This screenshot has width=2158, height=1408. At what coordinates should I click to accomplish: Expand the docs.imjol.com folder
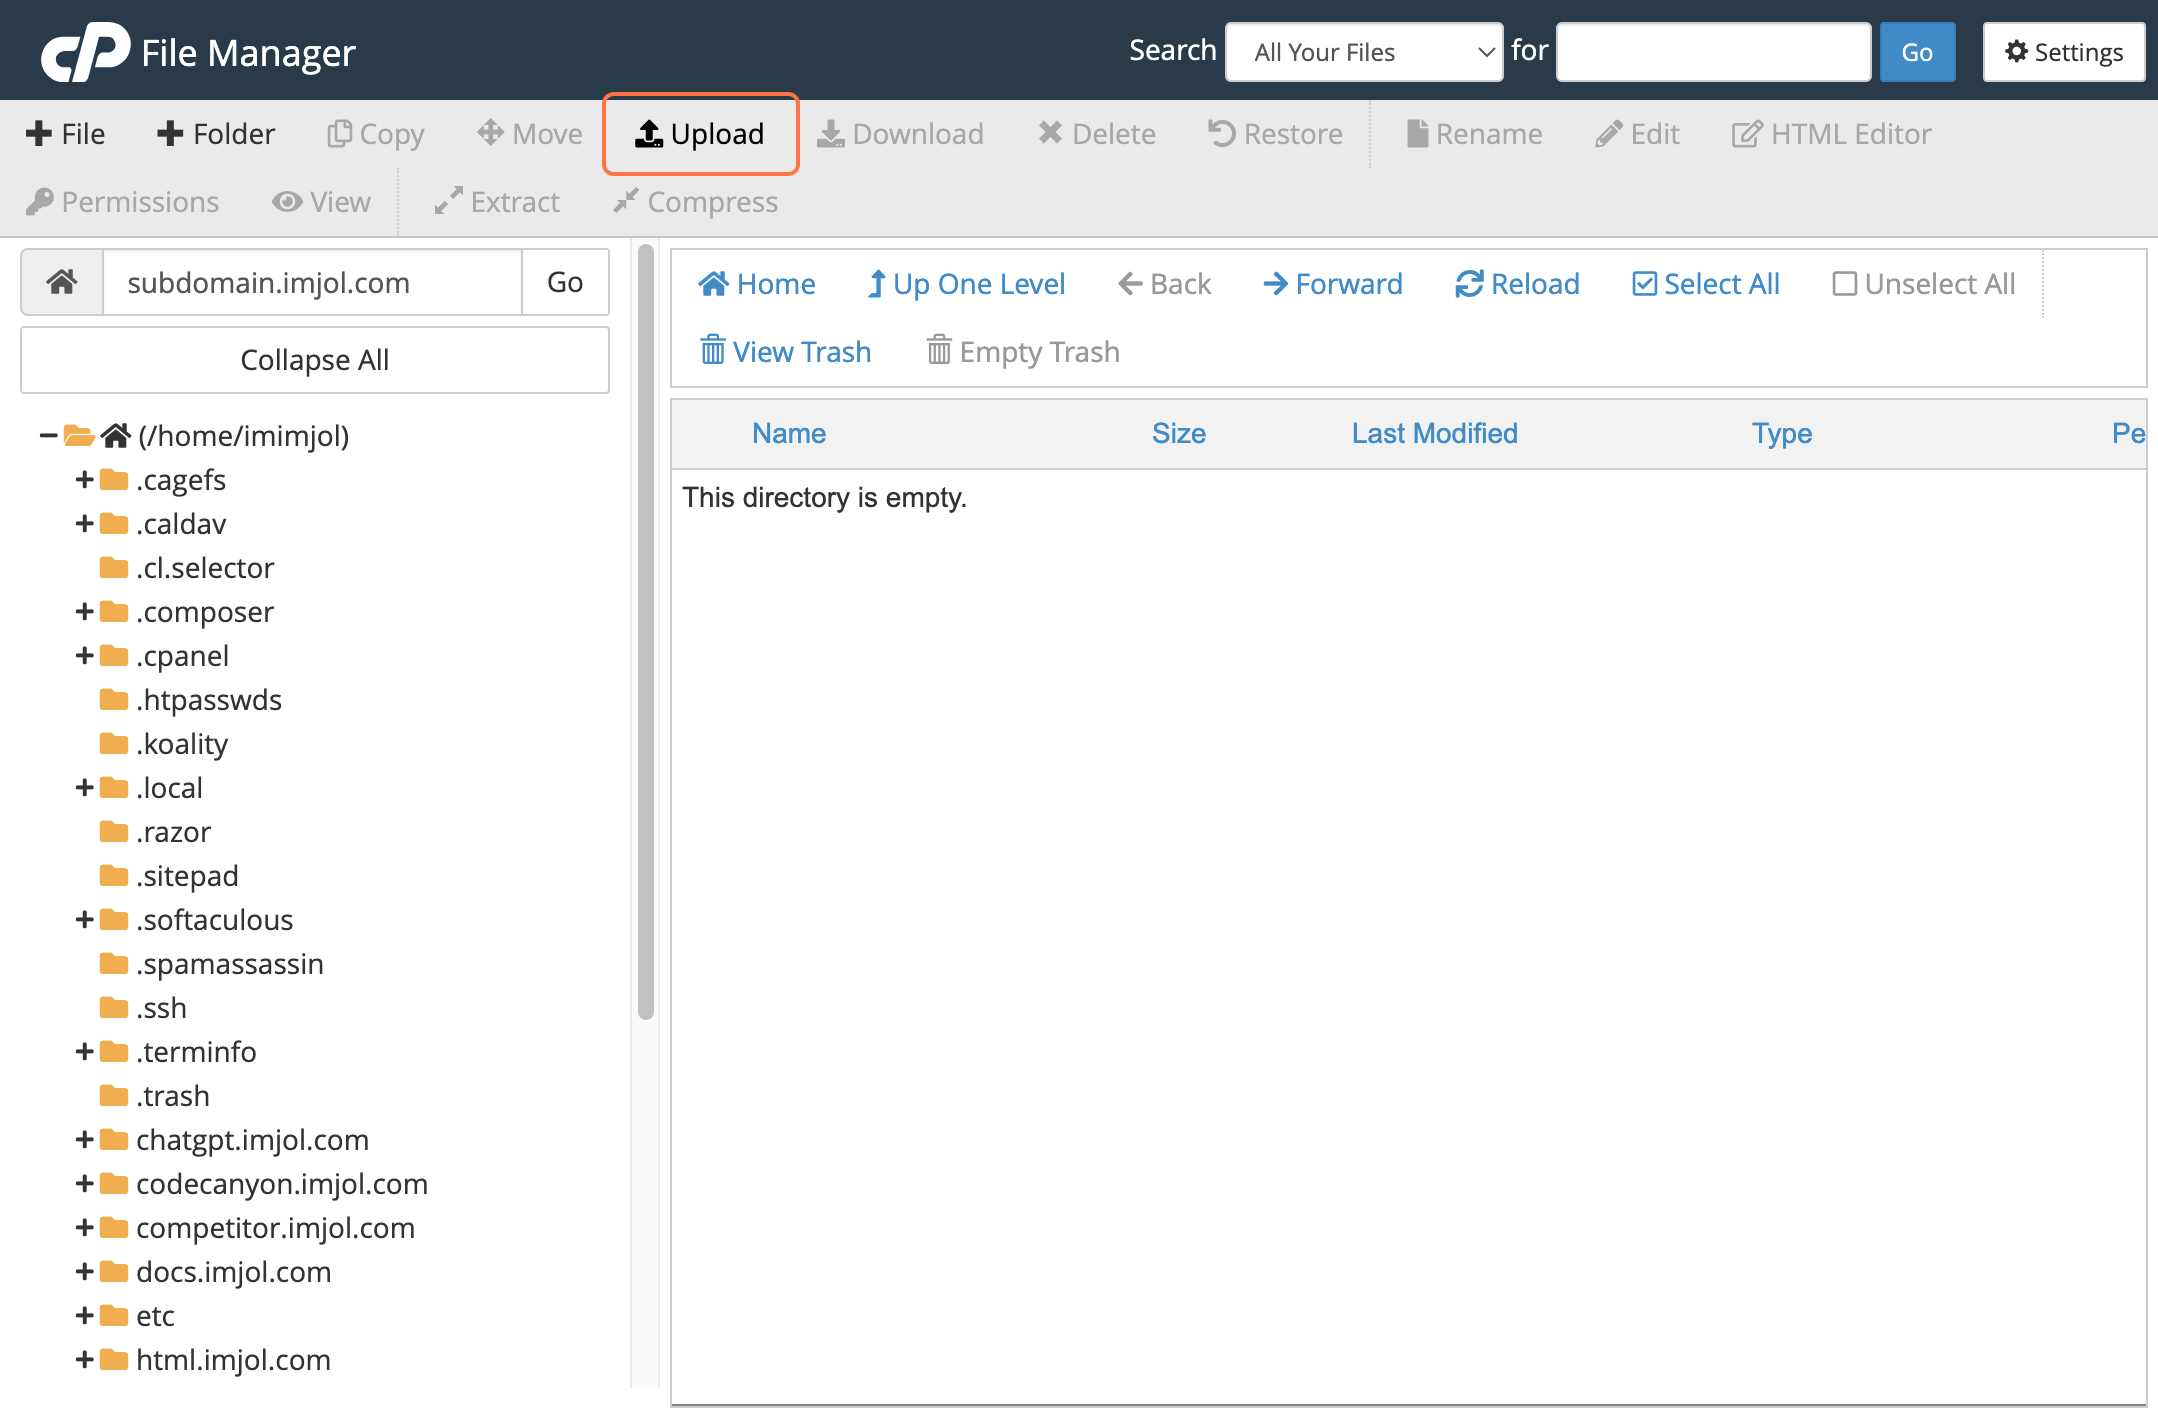[85, 1272]
